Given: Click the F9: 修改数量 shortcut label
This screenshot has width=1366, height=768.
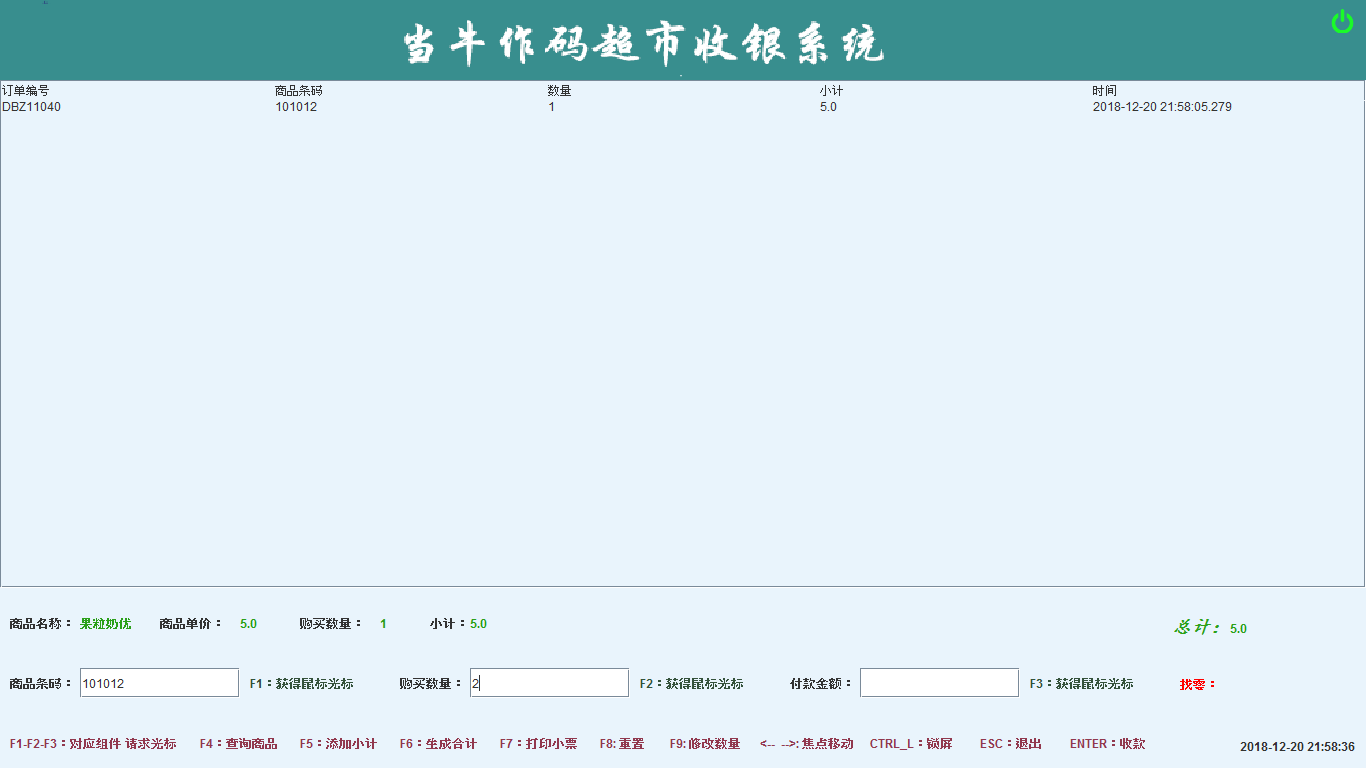Looking at the screenshot, I should 705,744.
